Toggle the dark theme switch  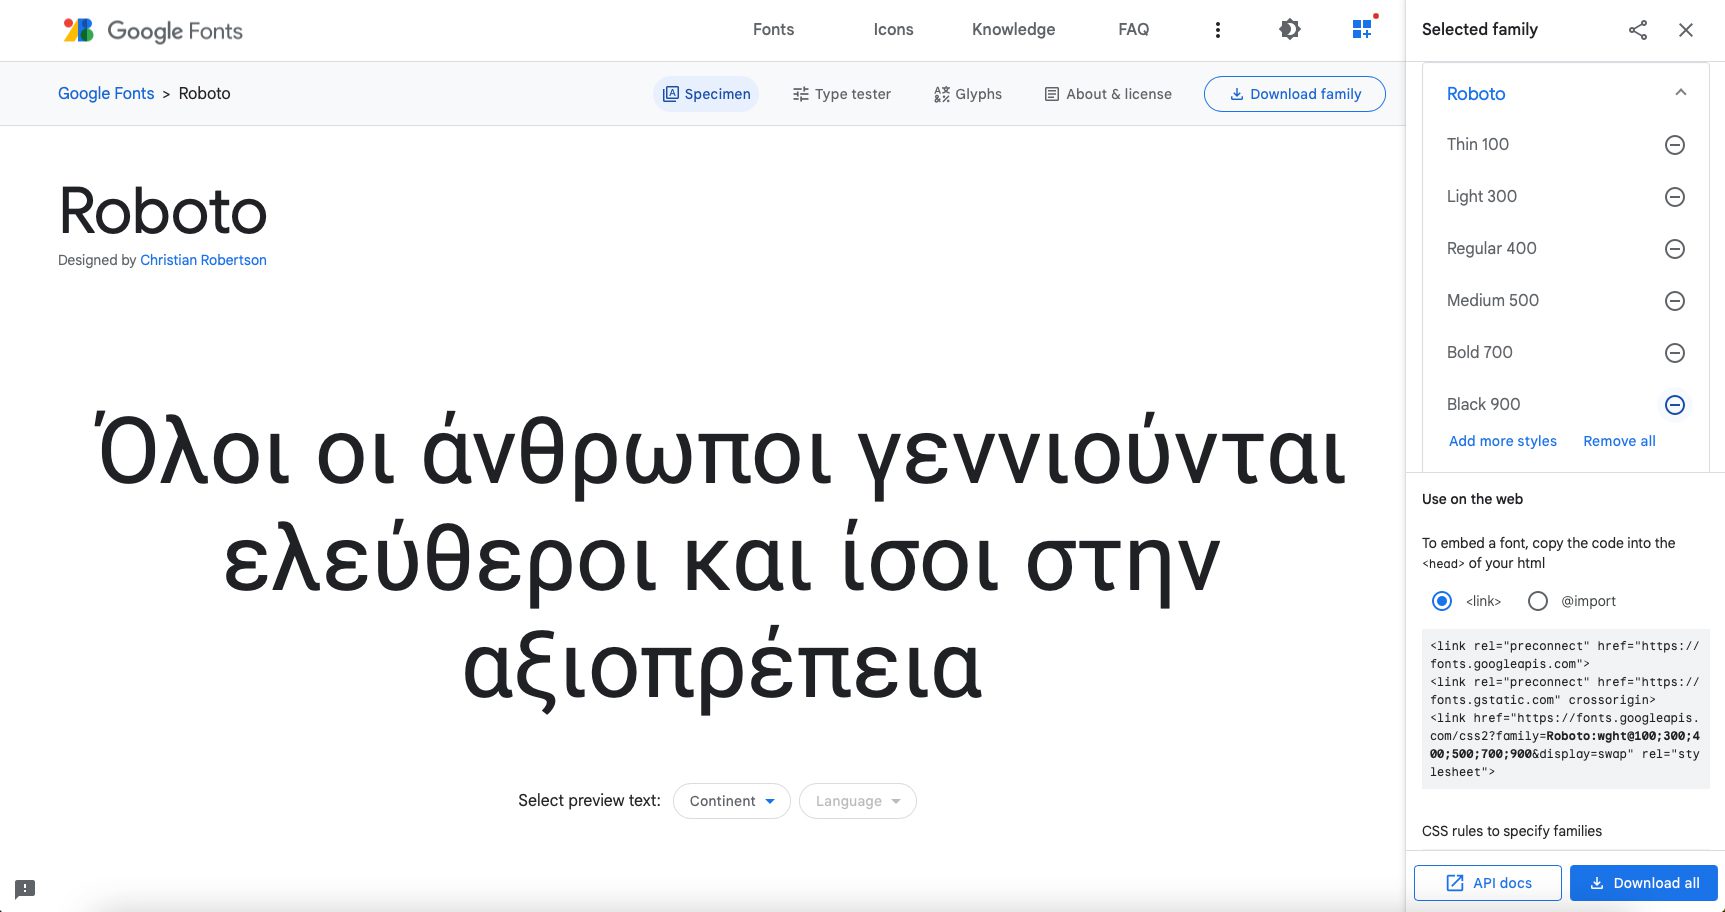click(x=1290, y=29)
